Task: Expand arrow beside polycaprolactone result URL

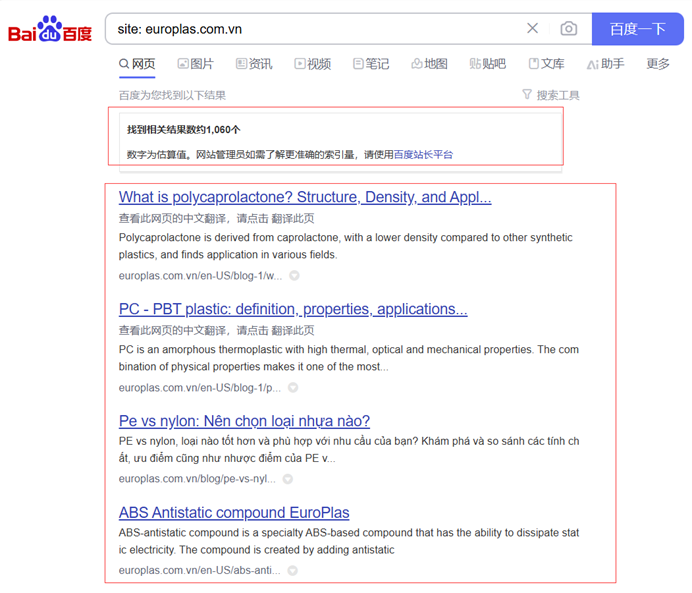Action: point(294,276)
